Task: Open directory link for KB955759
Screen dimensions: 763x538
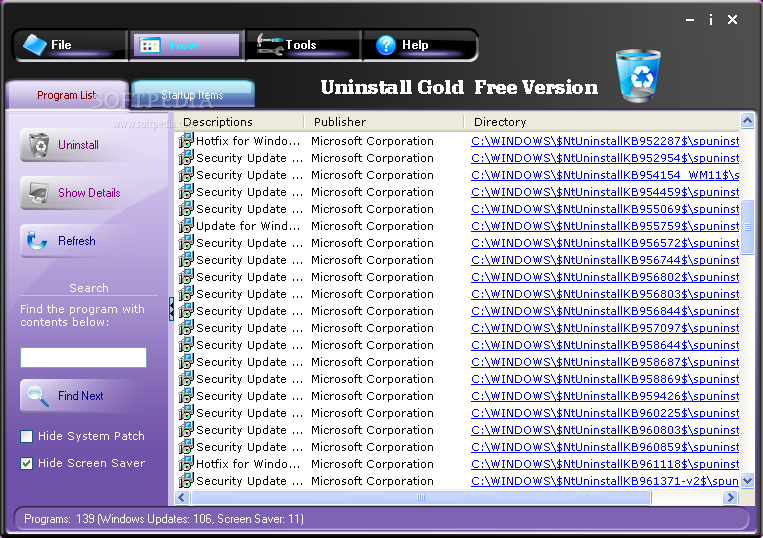Action: pyautogui.click(x=605, y=226)
